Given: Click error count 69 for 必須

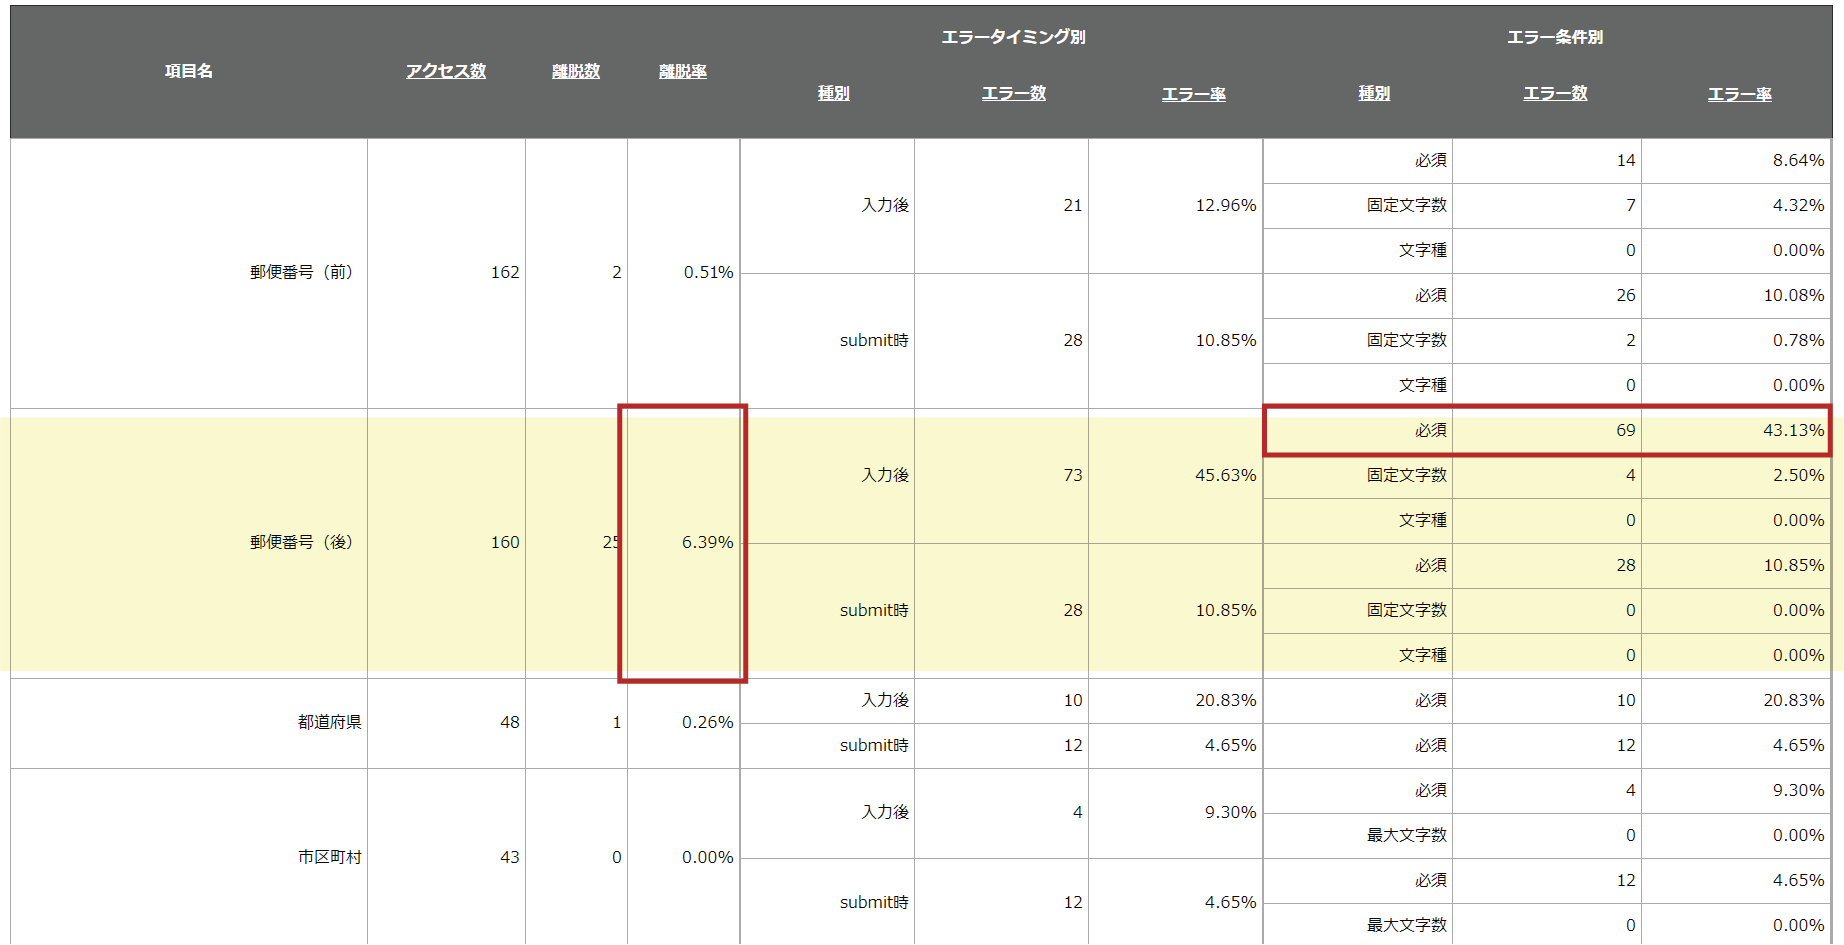Looking at the screenshot, I should point(1626,430).
